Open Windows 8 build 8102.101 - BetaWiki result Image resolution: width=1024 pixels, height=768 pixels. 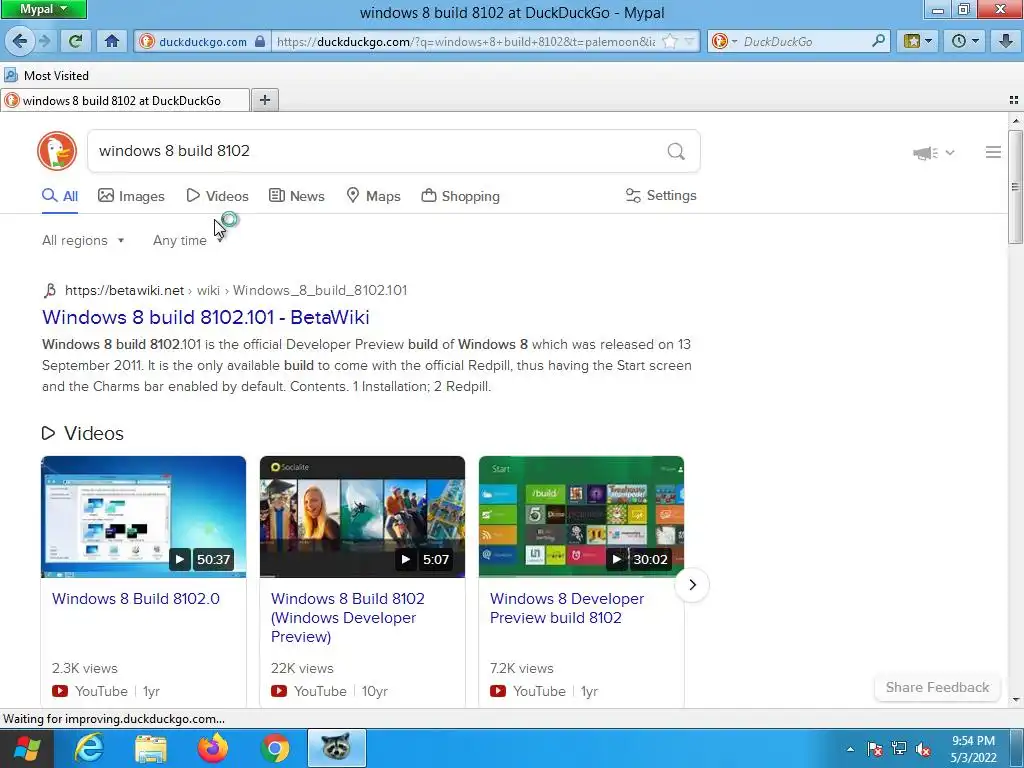(x=206, y=317)
